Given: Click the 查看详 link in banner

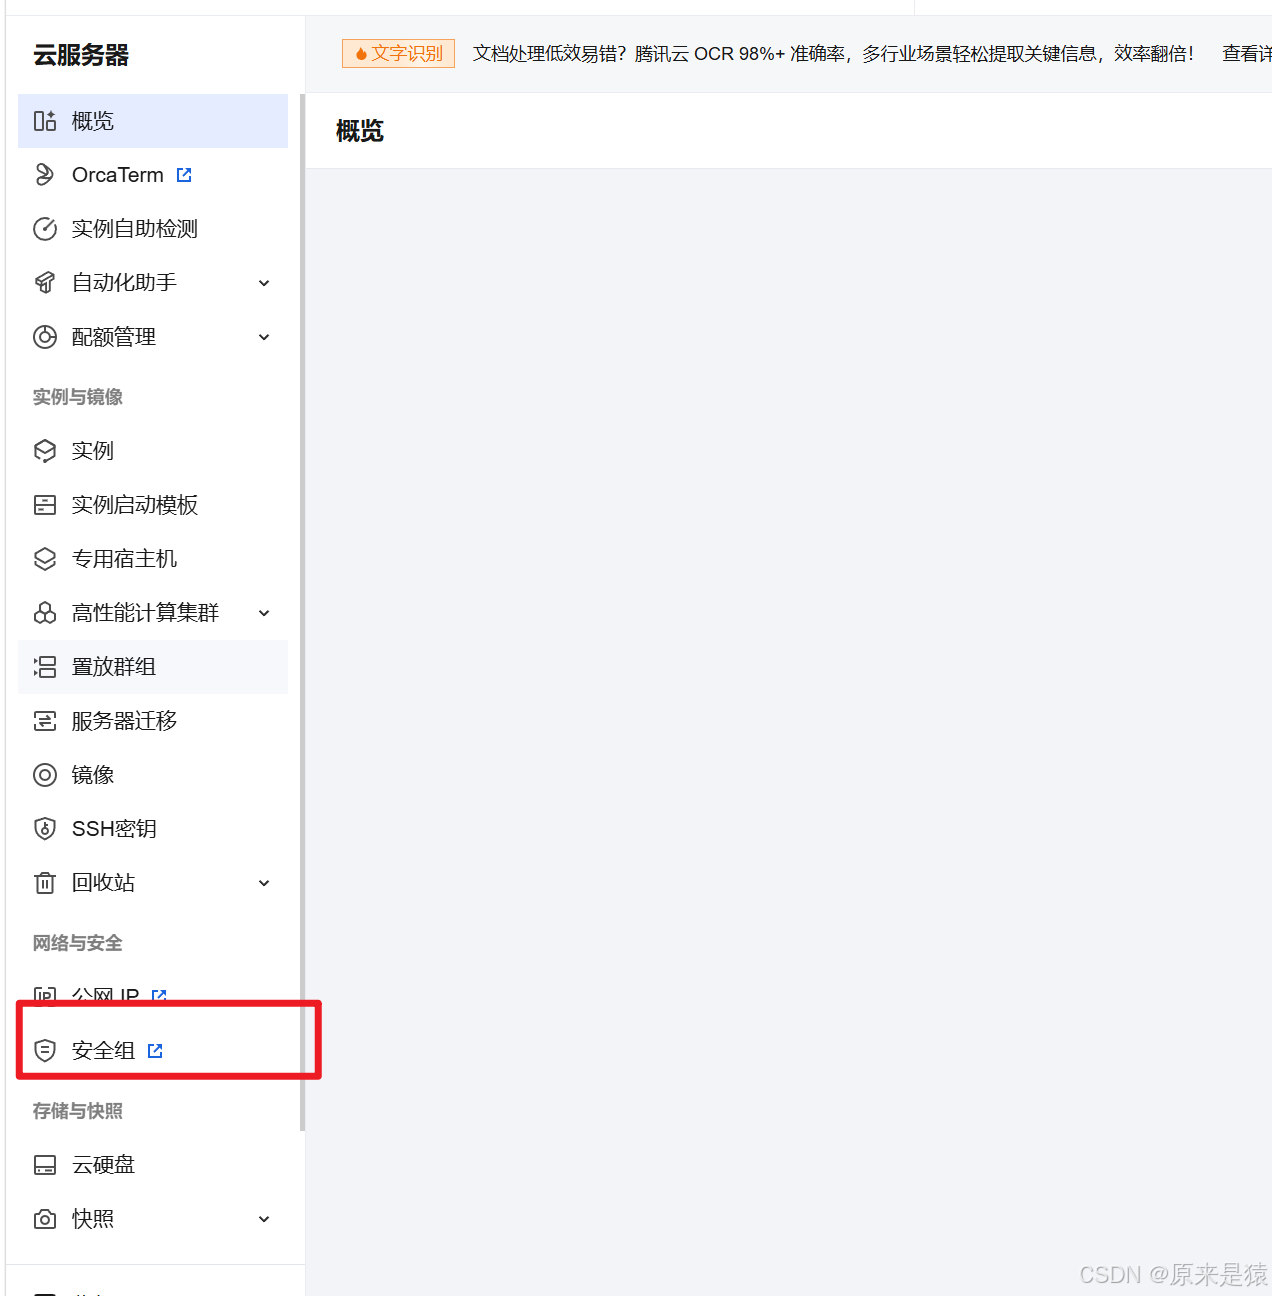Looking at the screenshot, I should pyautogui.click(x=1247, y=54).
